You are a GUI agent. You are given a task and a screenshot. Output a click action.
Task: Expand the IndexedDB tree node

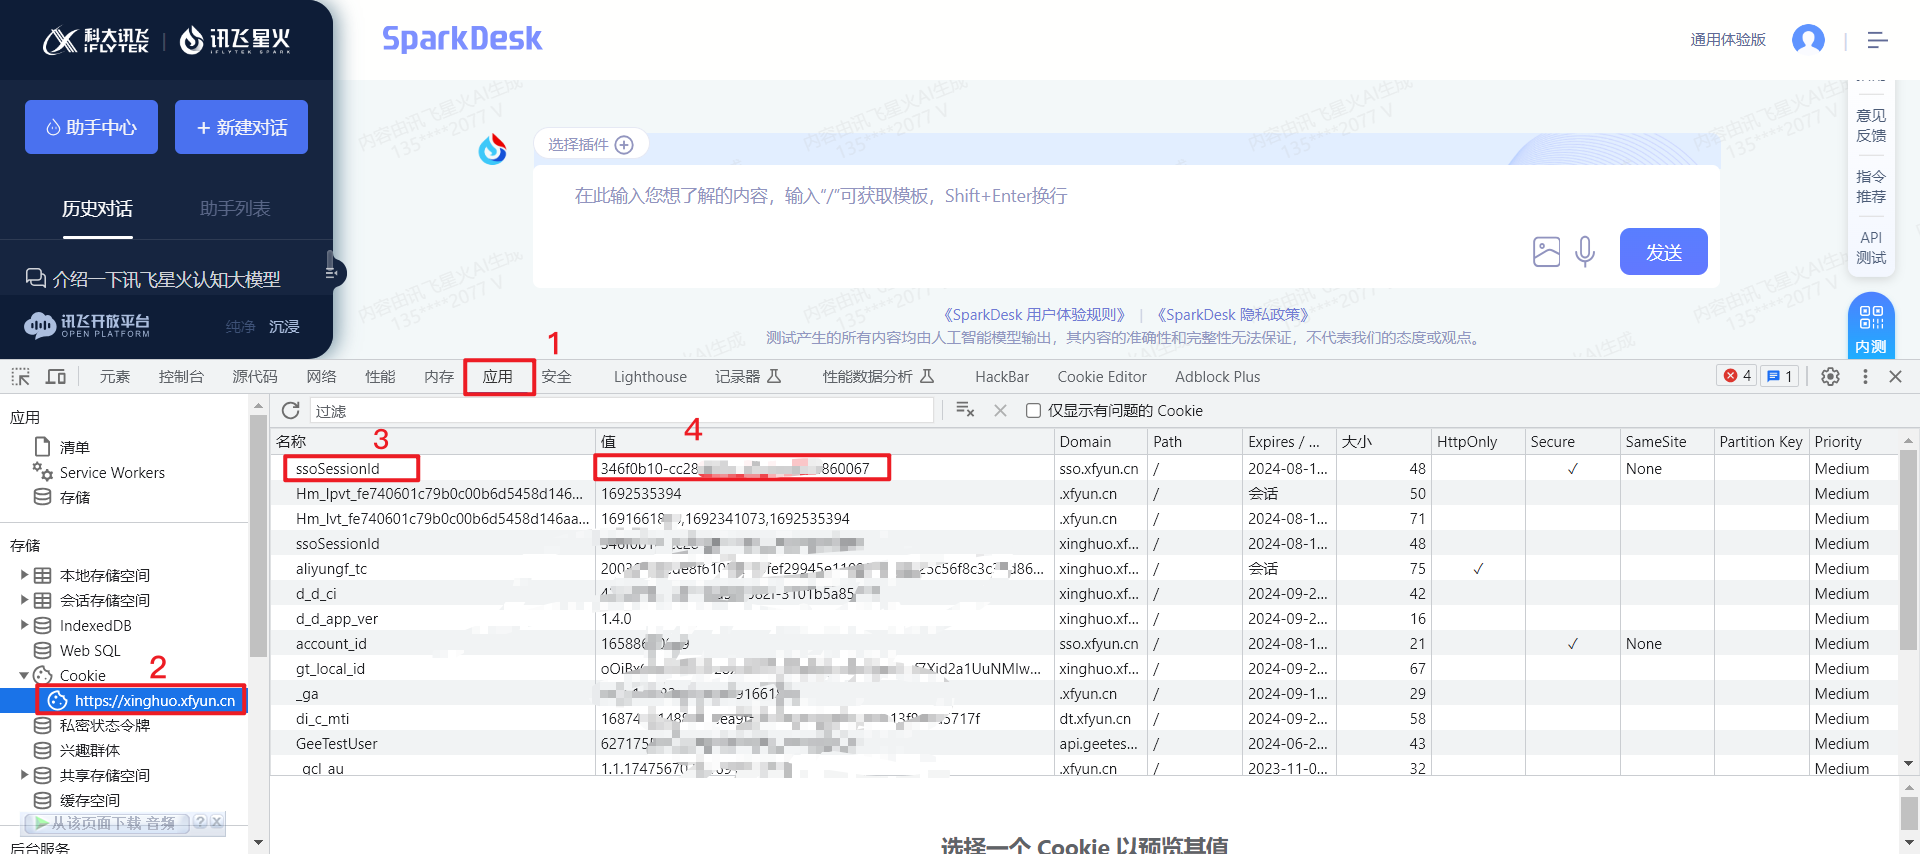(x=24, y=625)
